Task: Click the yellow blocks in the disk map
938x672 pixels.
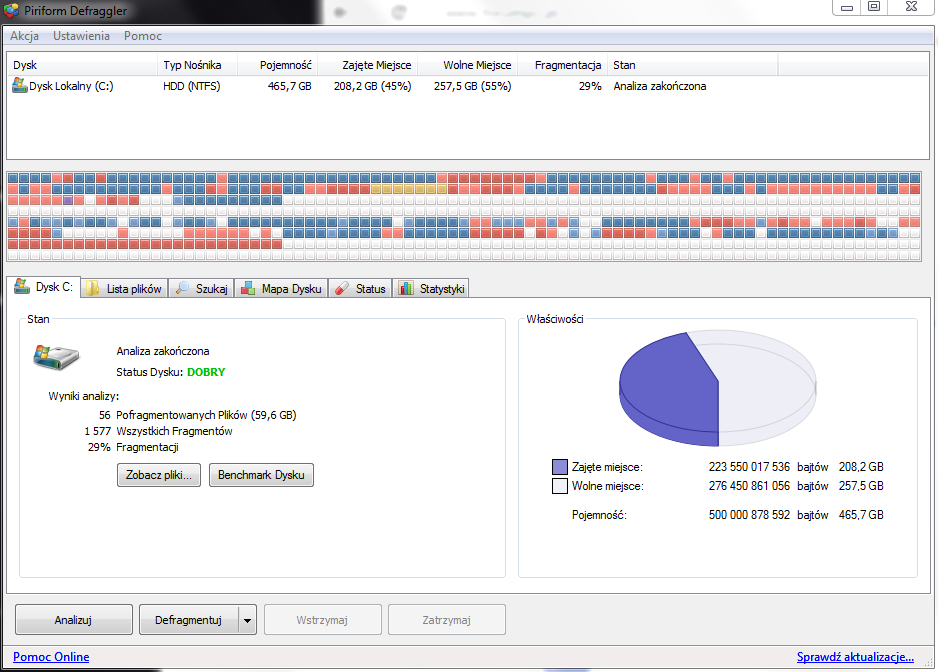Action: [x=409, y=189]
